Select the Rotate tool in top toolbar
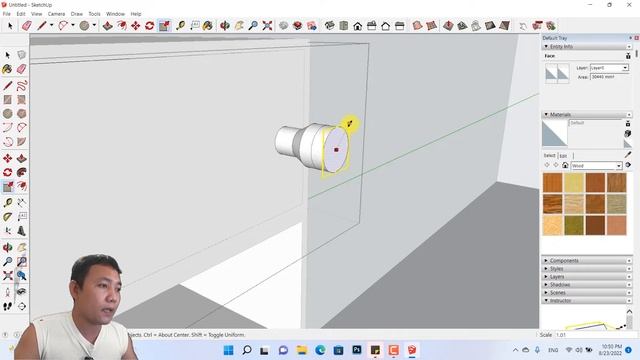Viewport: 640px width, 360px height. tap(149, 26)
